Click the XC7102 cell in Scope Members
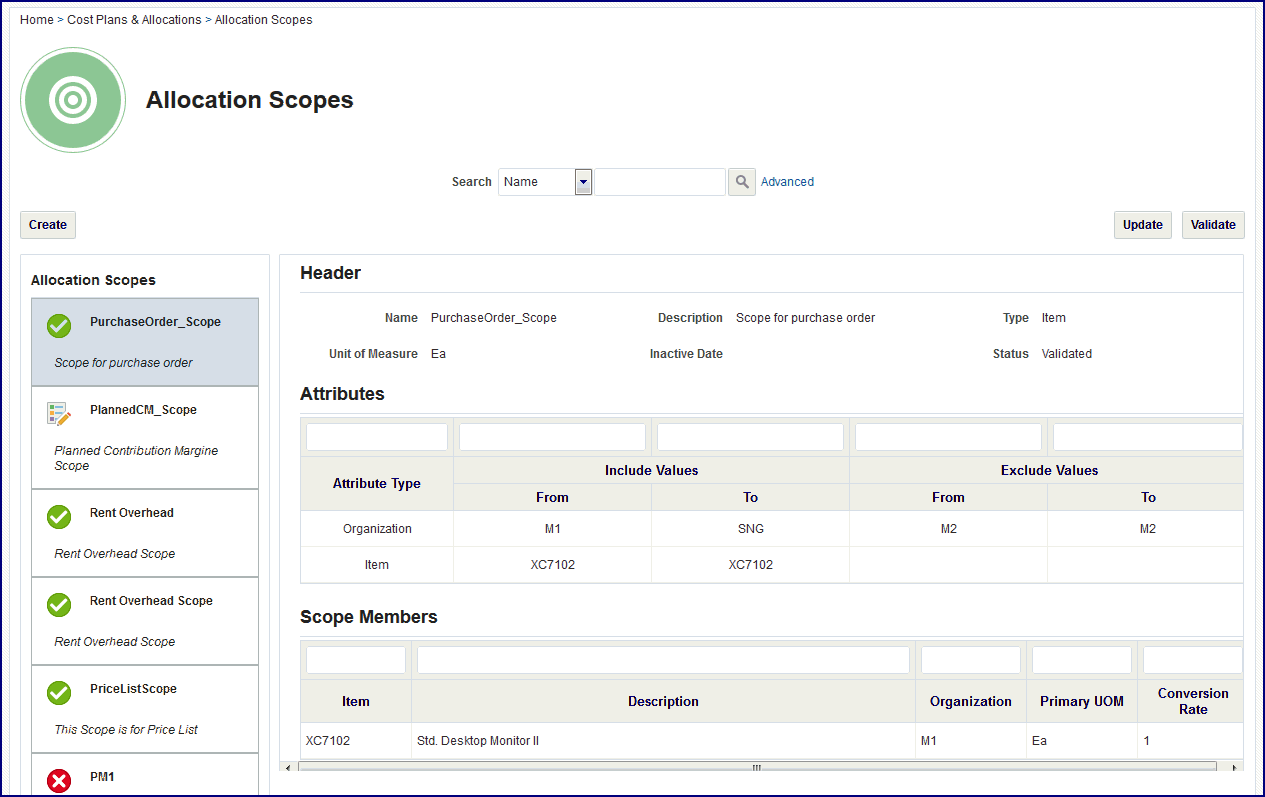 [x=356, y=741]
